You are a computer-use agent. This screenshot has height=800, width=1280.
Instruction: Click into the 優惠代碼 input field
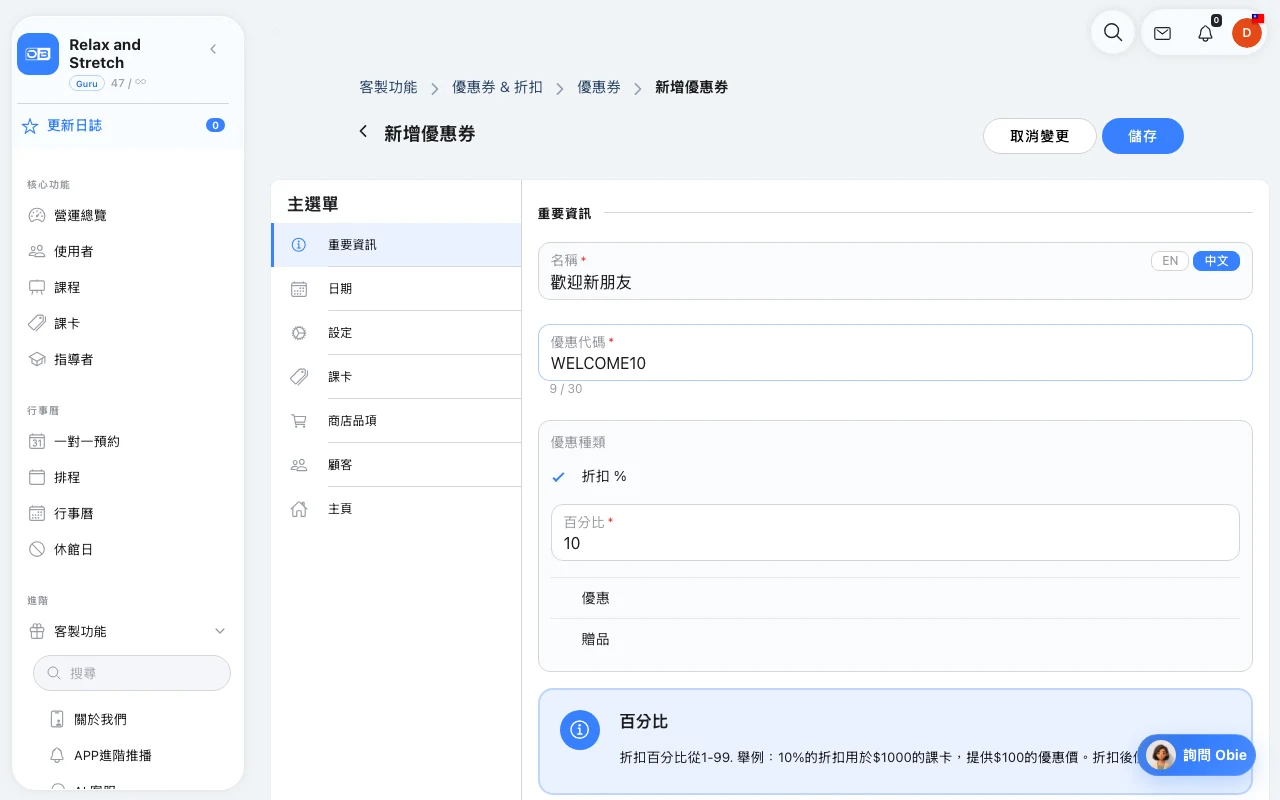tap(895, 352)
